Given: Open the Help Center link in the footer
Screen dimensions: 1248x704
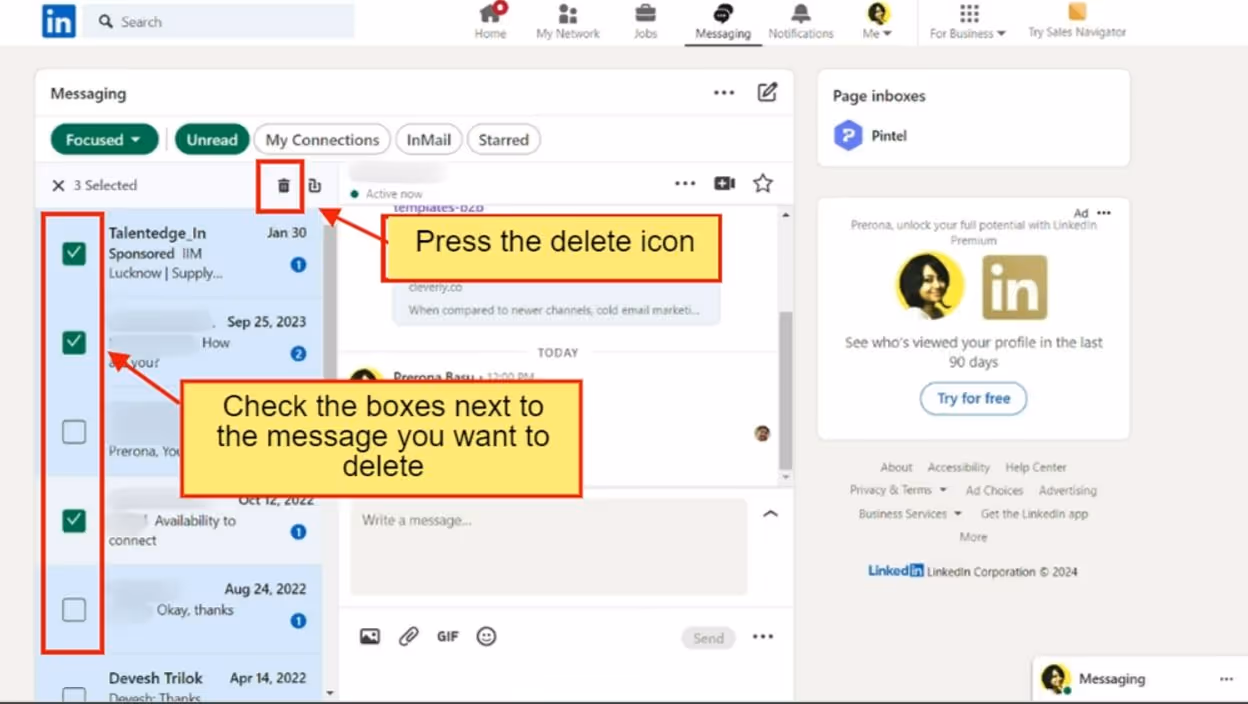Looking at the screenshot, I should pyautogui.click(x=1035, y=467).
